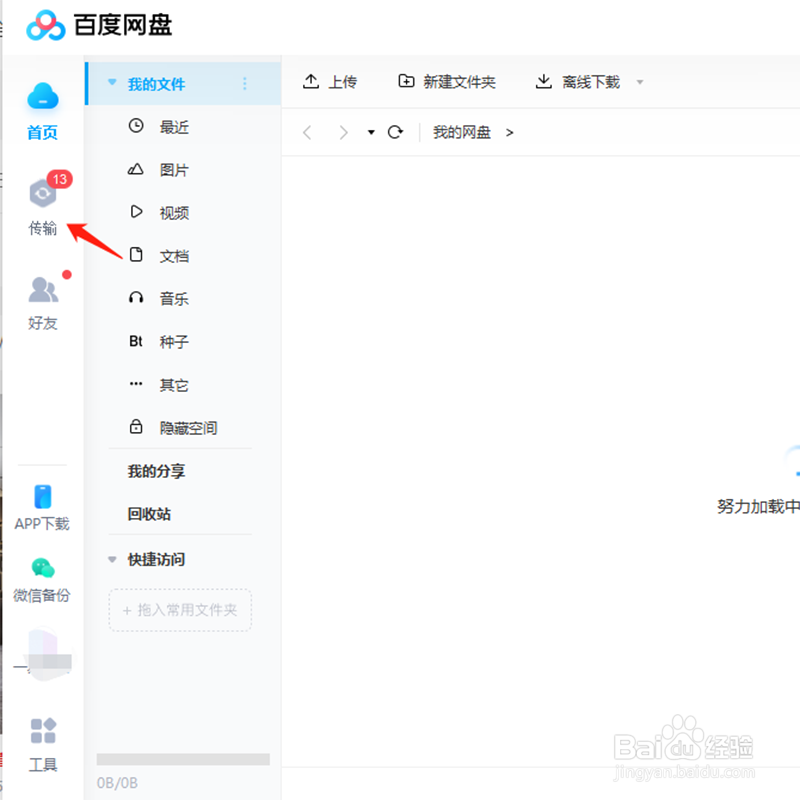Click the breadcrumb > arrow after 我的网盘

(x=509, y=133)
